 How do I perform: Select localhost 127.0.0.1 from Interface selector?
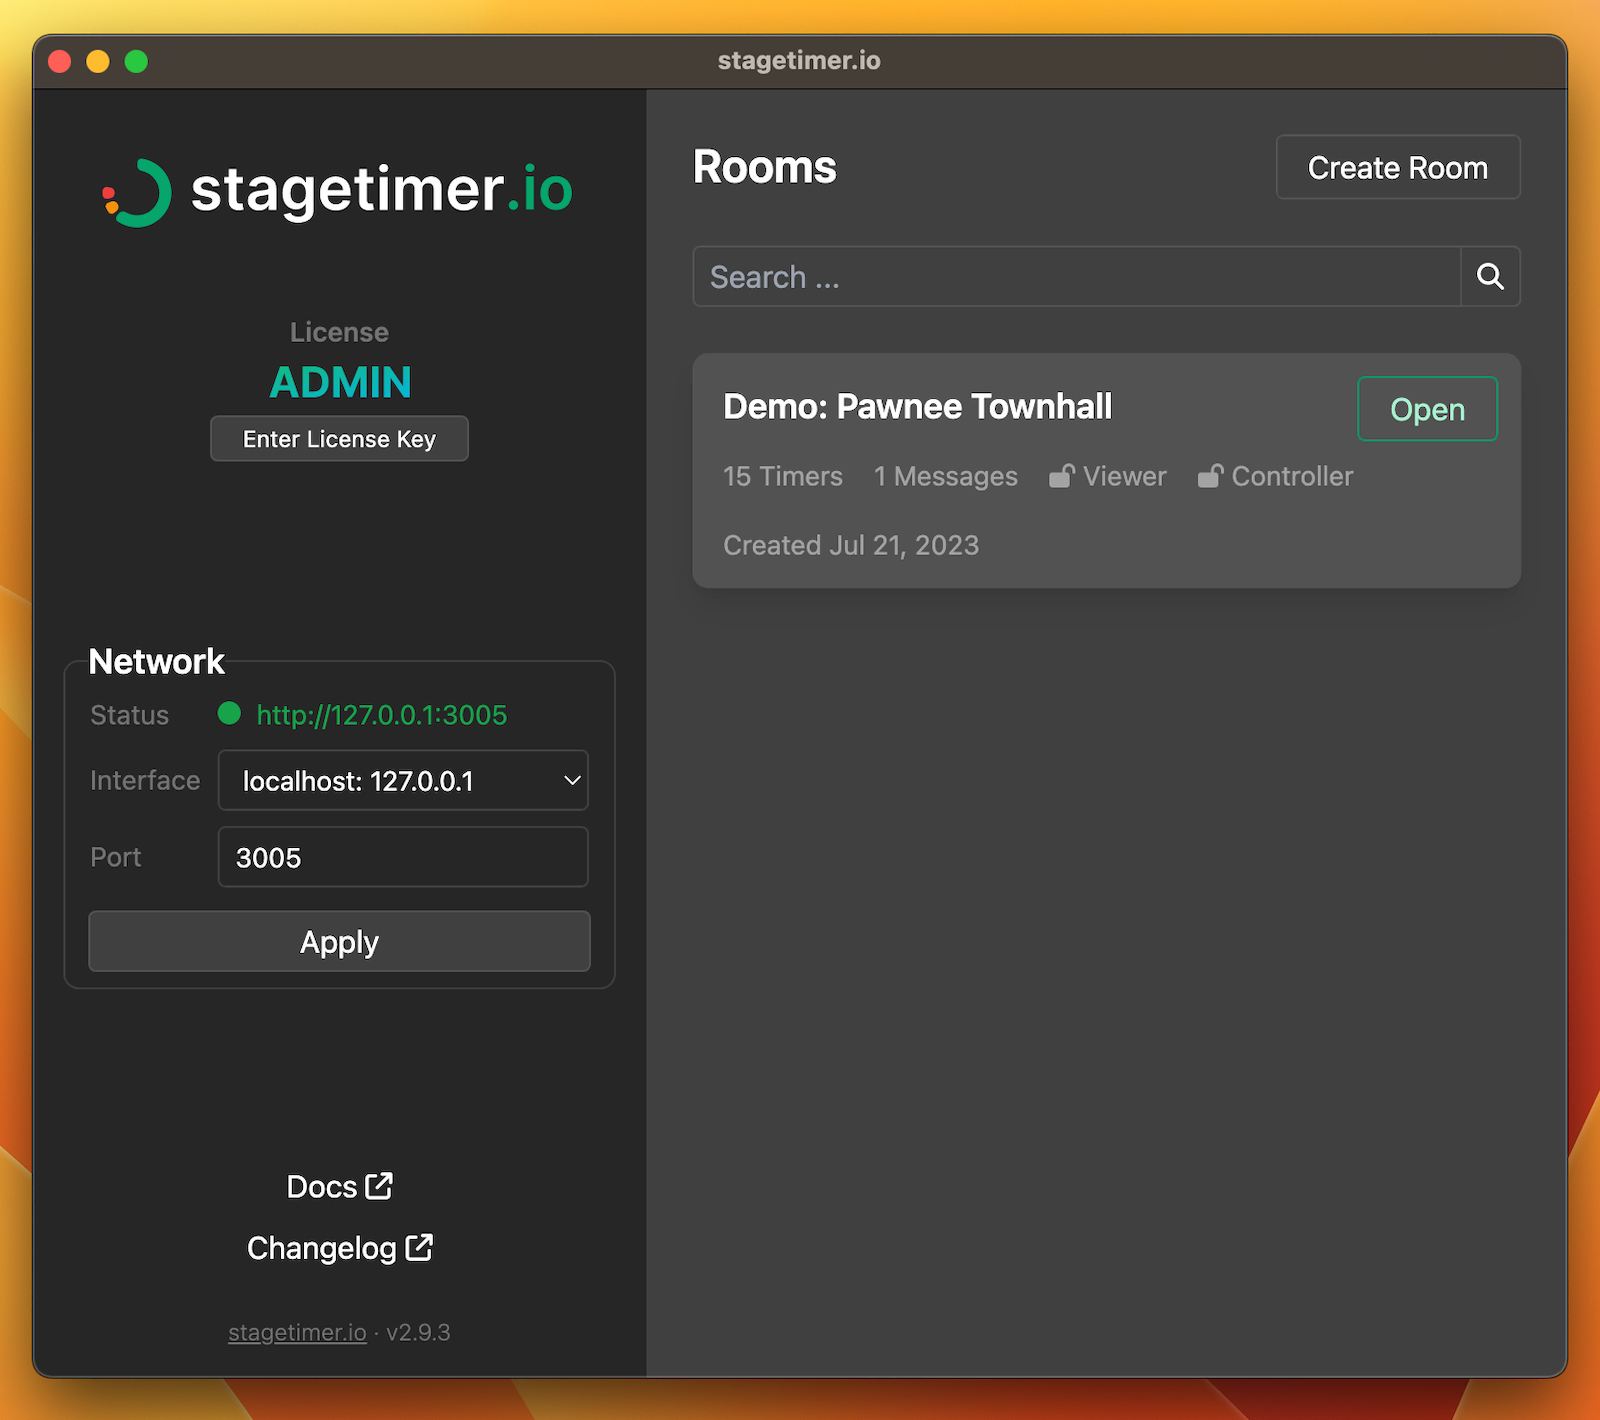[402, 781]
